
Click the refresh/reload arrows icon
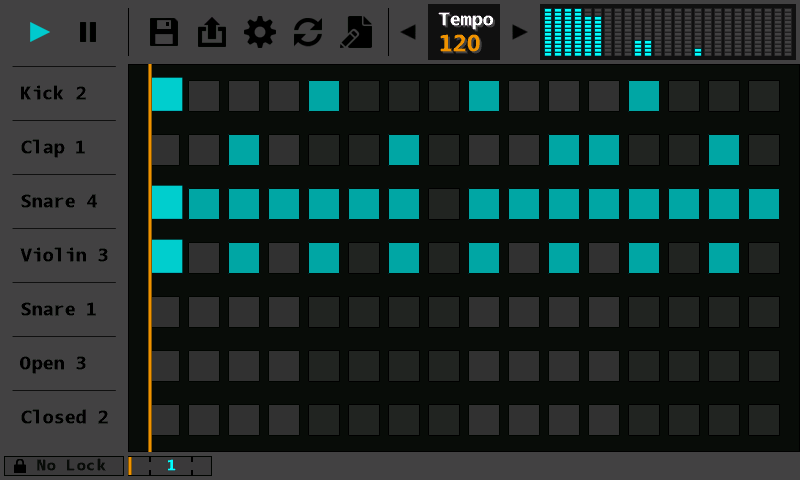pyautogui.click(x=308, y=32)
